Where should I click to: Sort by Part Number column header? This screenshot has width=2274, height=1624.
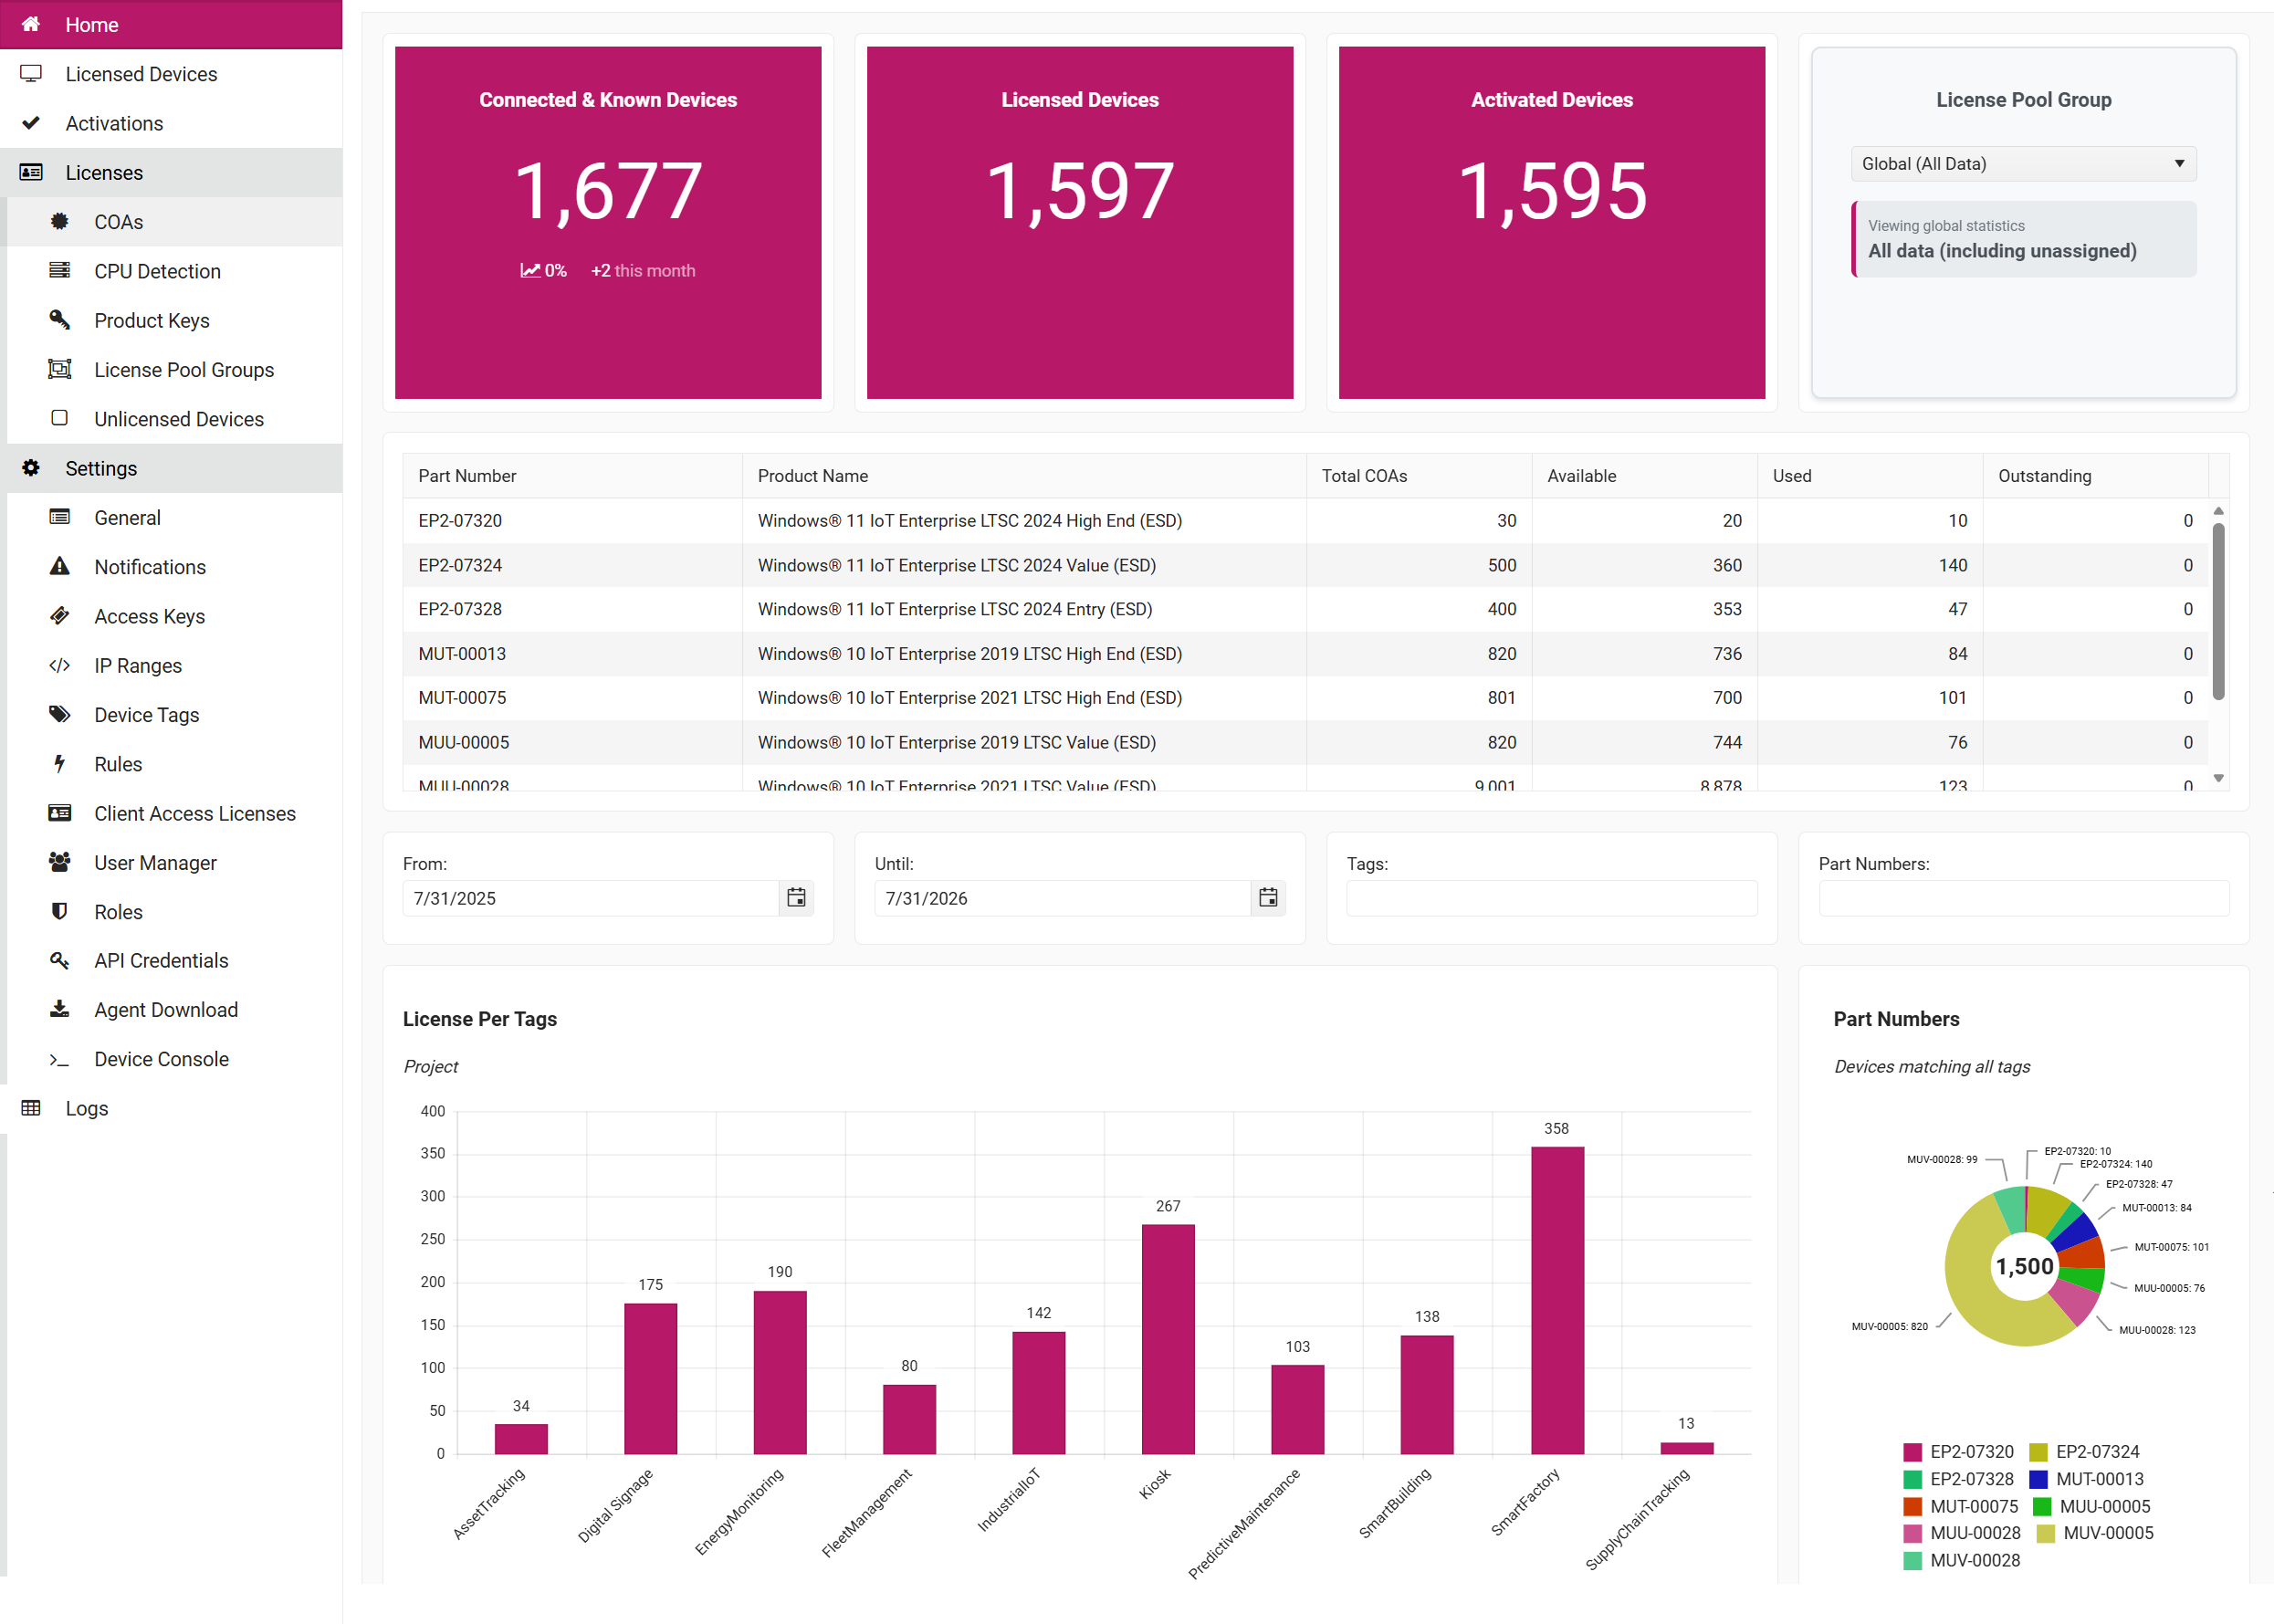(572, 476)
